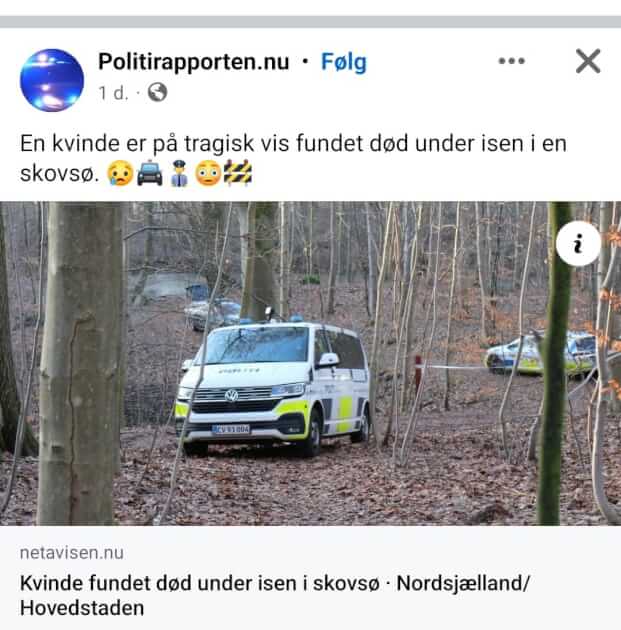621x630 pixels.
Task: Click the post text about the skovsø
Action: point(293,158)
